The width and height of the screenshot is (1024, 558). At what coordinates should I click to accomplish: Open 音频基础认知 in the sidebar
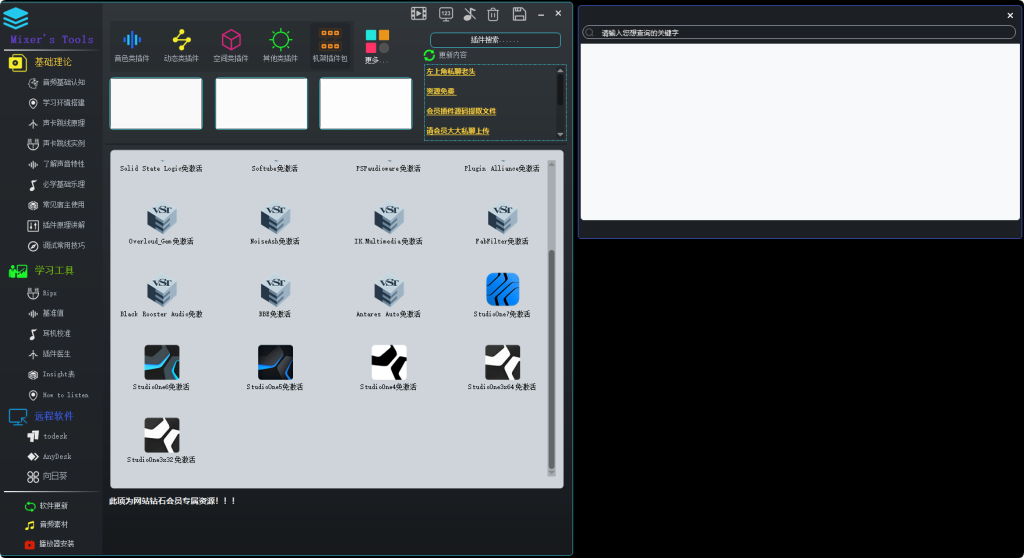(56, 83)
